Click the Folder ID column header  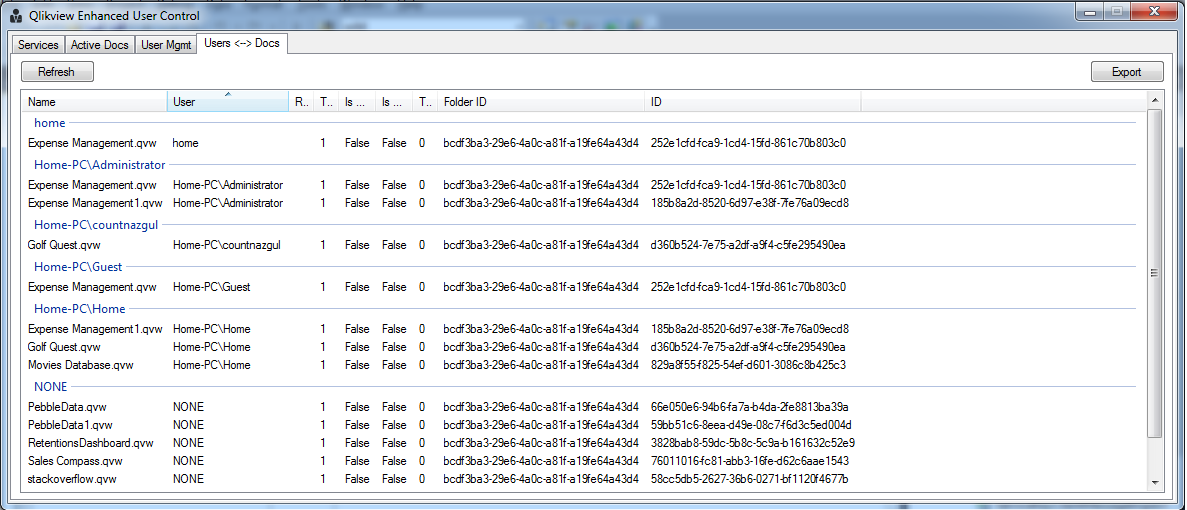click(541, 101)
